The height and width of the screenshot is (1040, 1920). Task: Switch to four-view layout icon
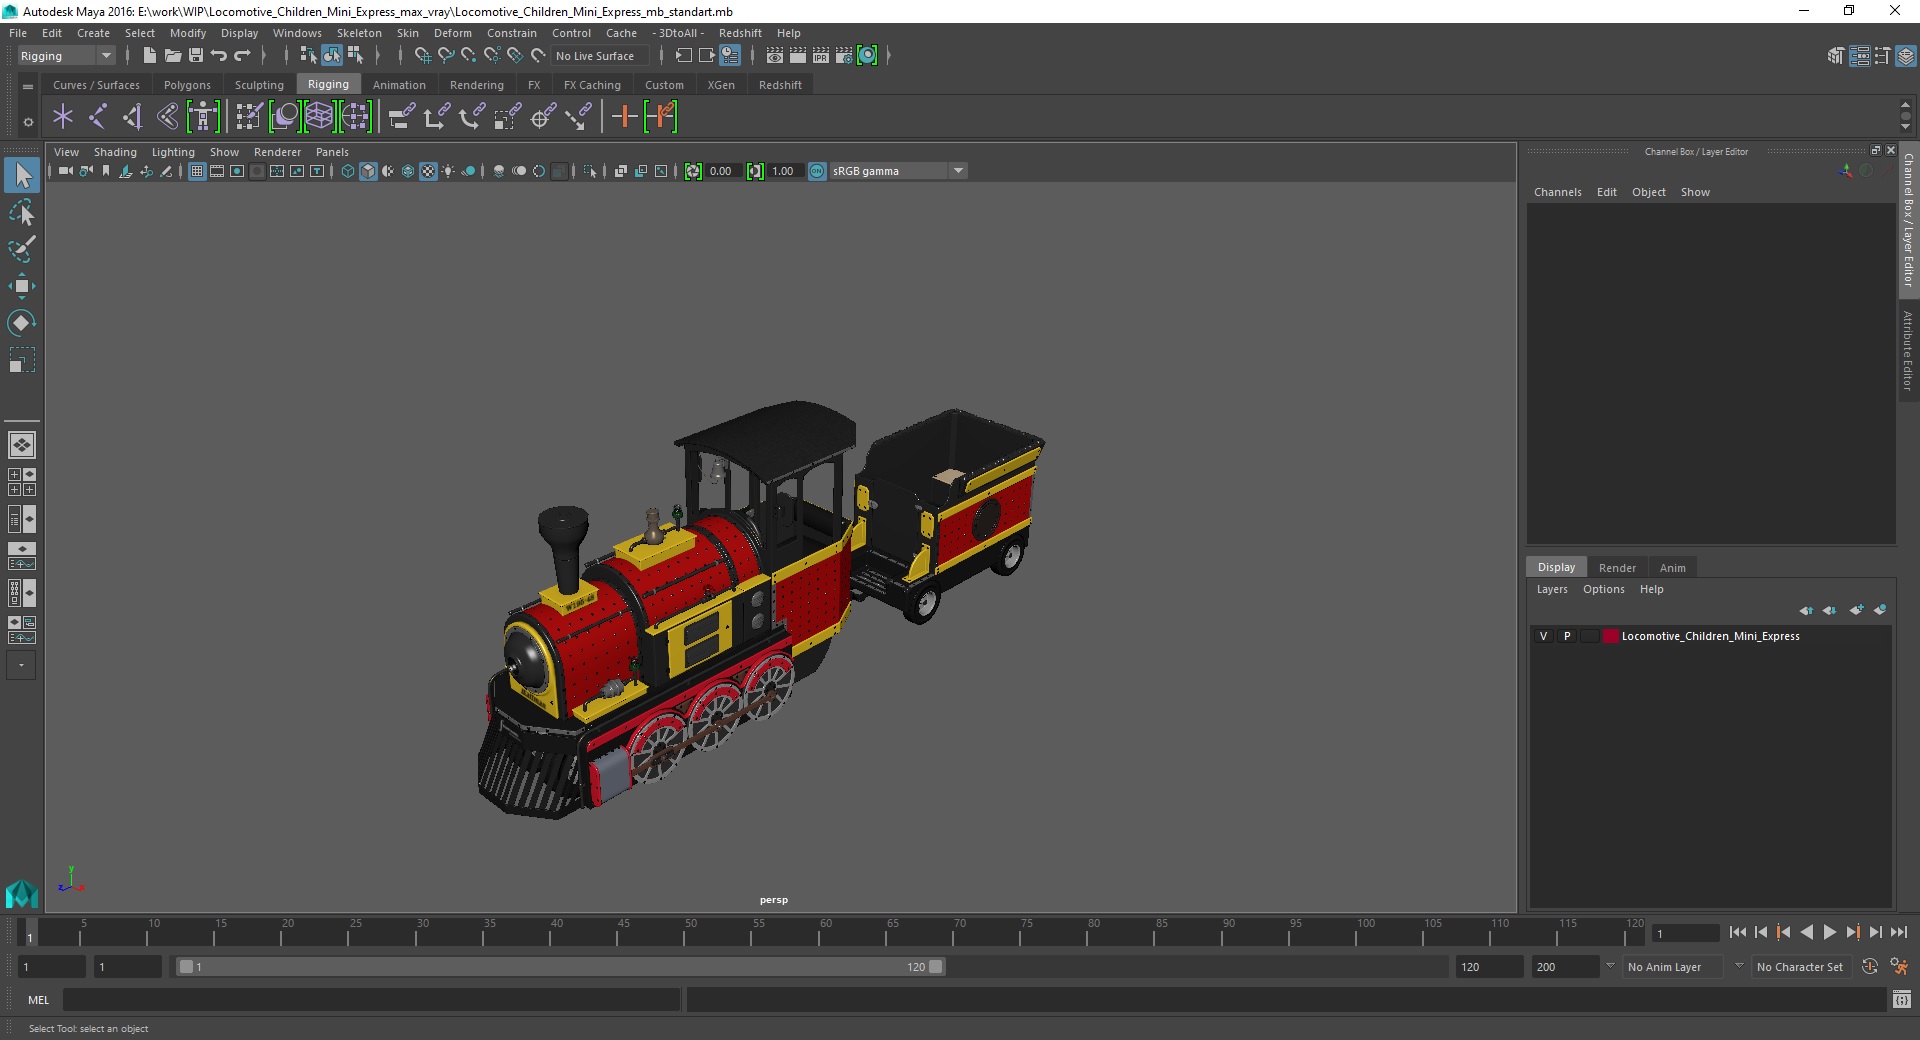[x=22, y=482]
